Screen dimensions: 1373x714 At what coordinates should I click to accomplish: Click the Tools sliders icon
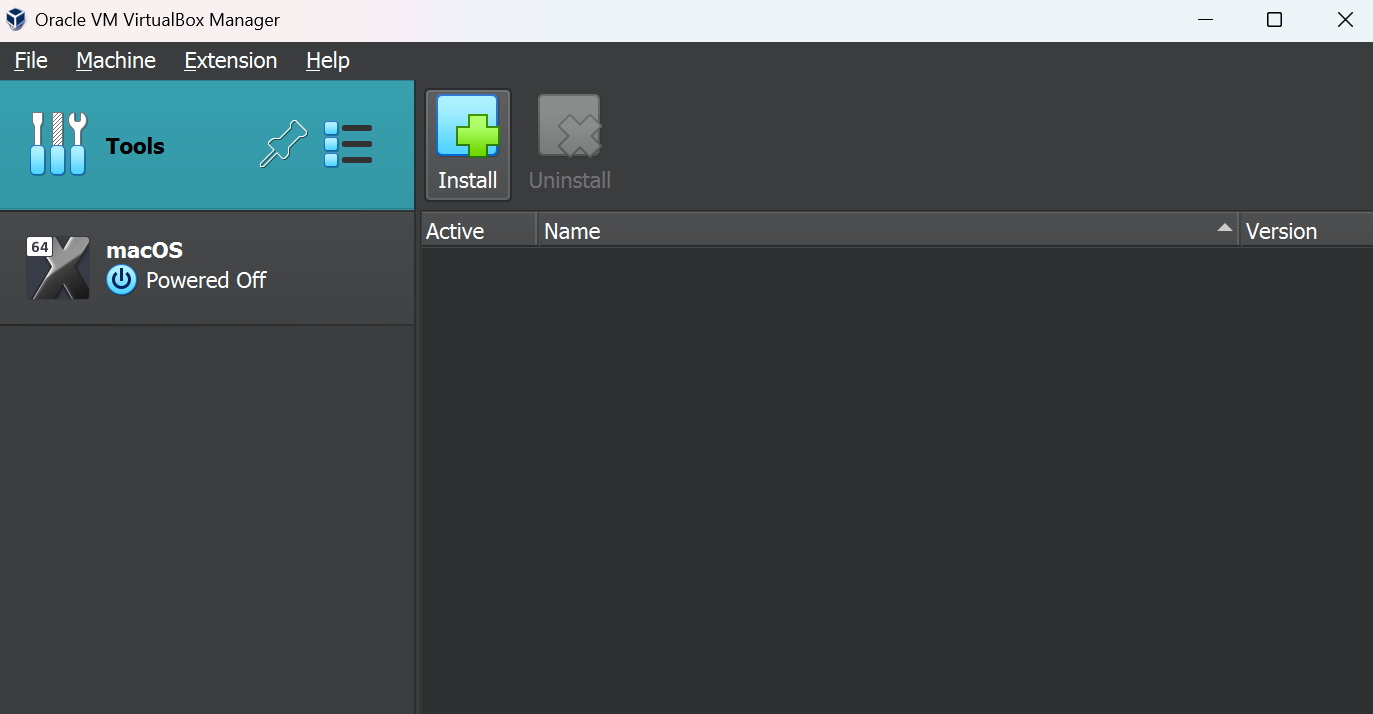tap(58, 144)
